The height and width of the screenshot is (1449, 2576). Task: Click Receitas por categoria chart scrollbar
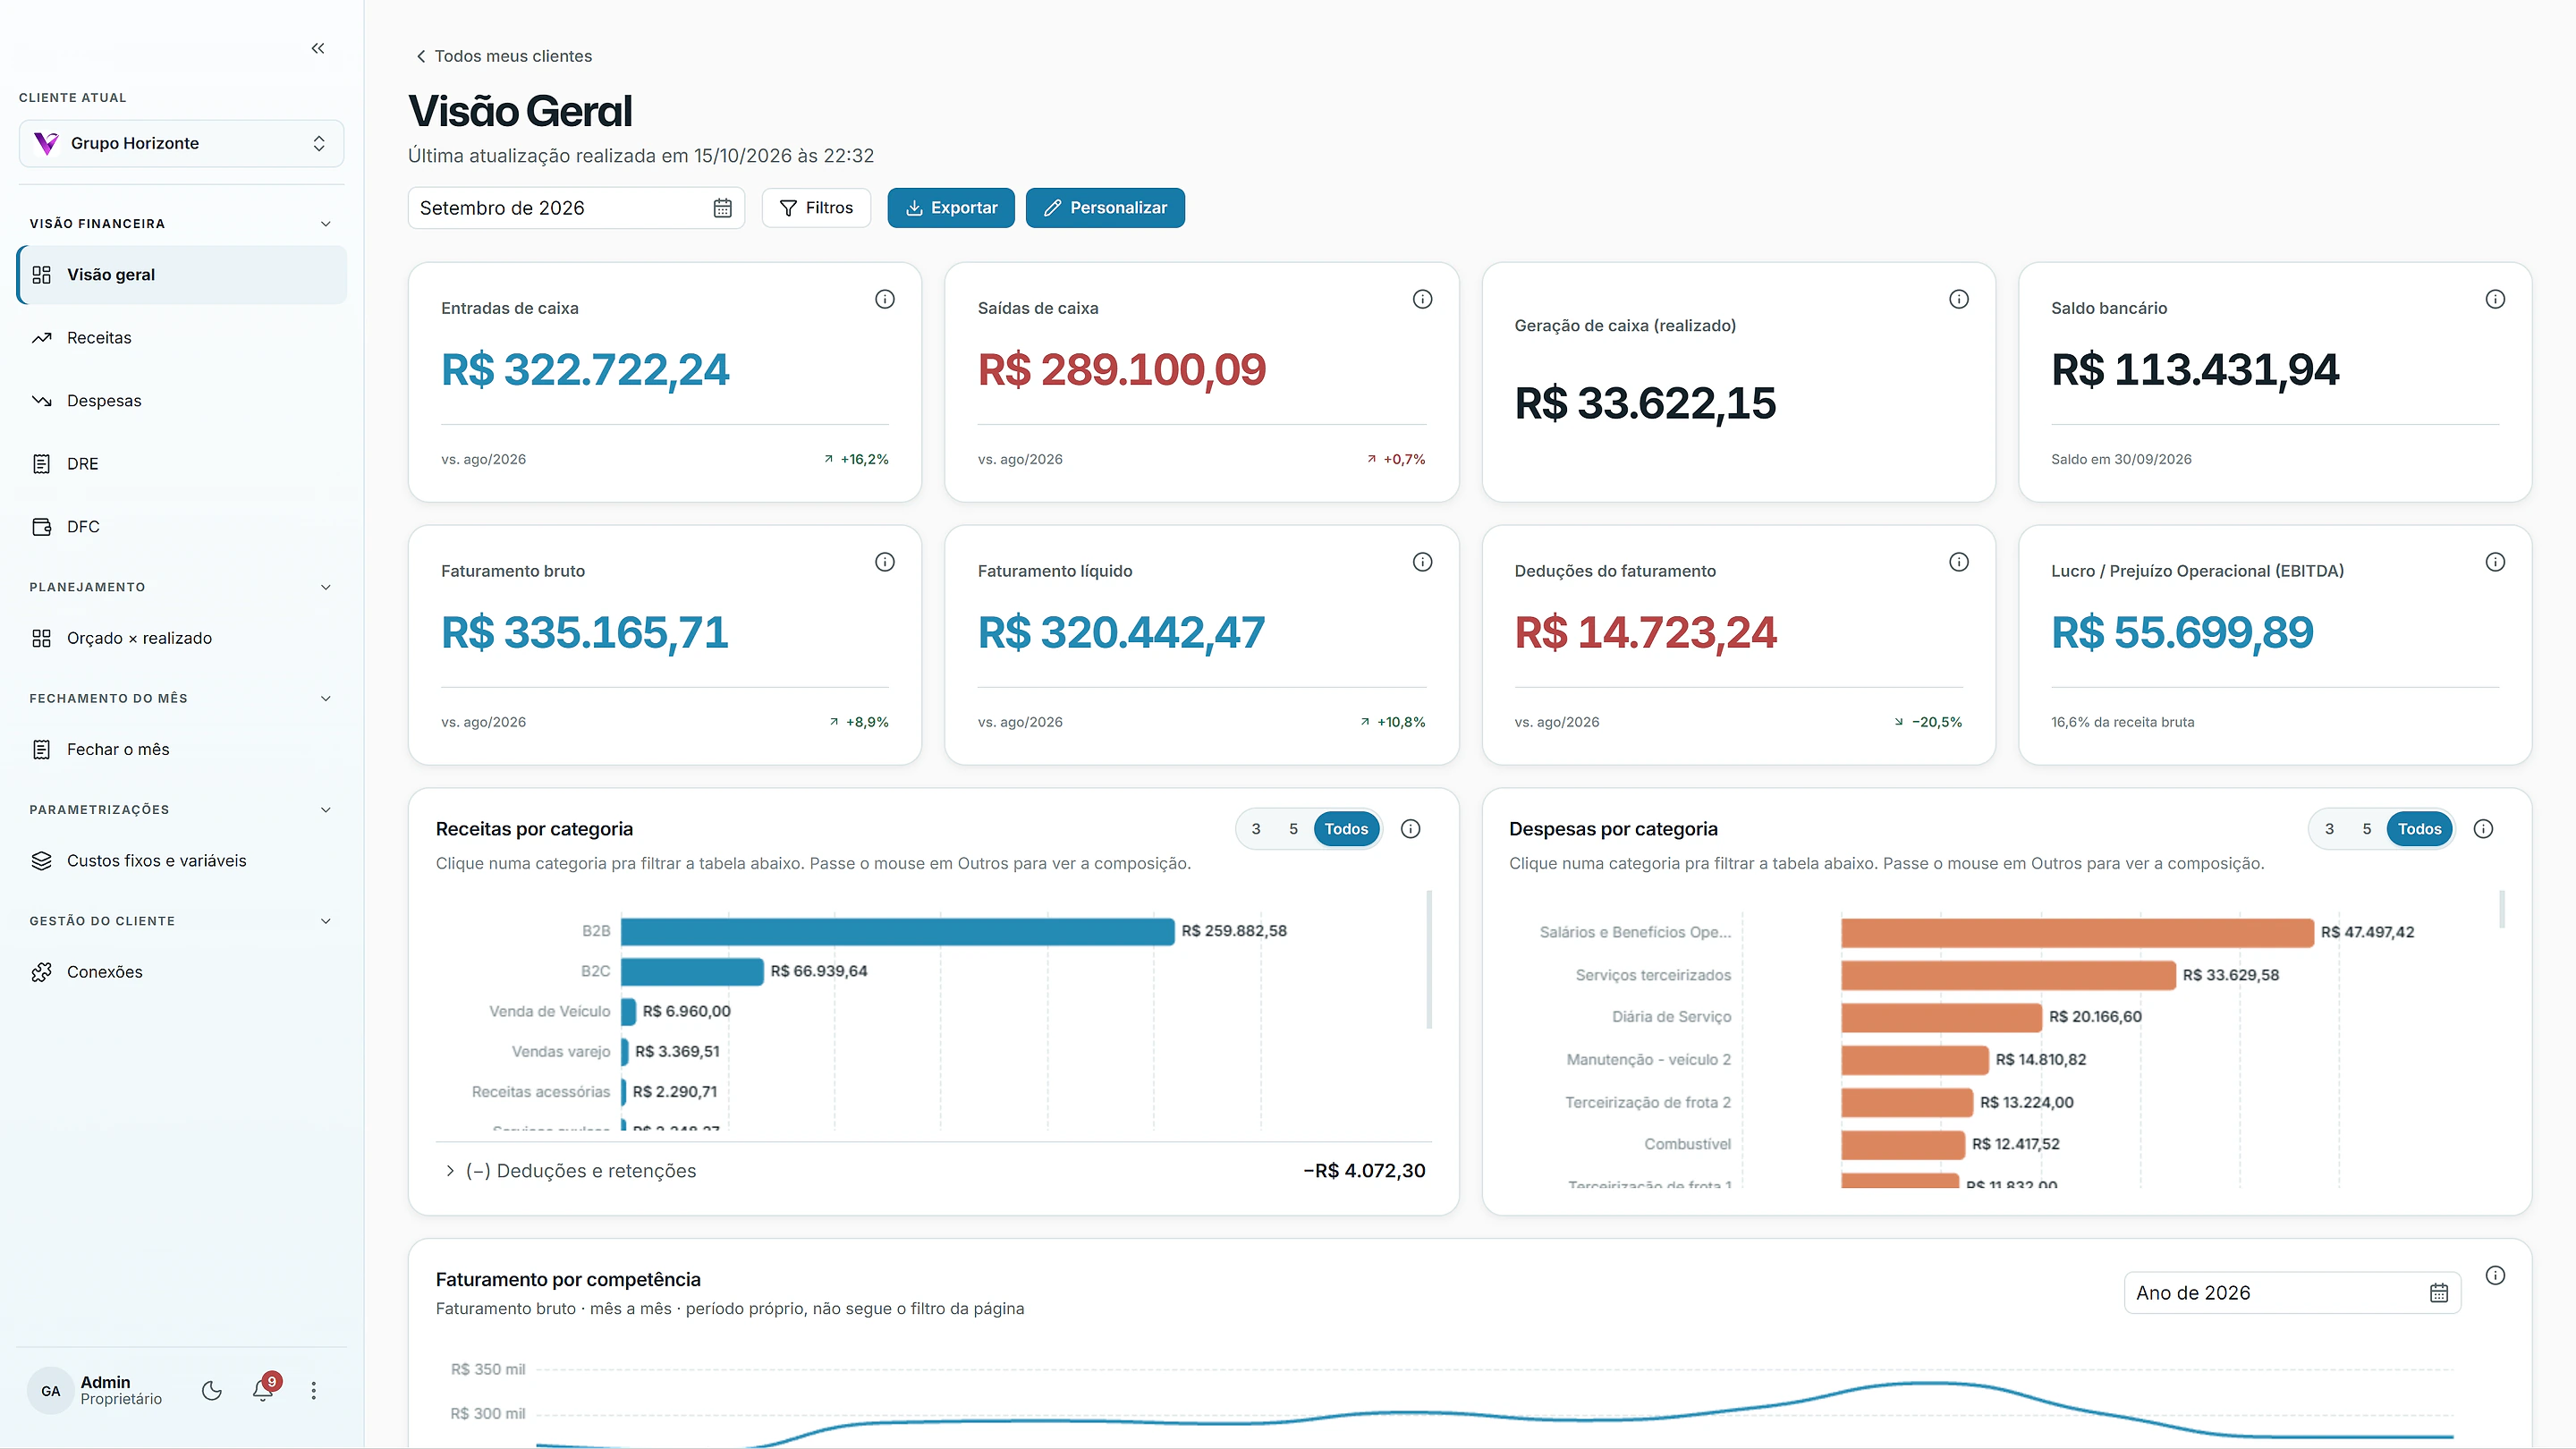pos(1429,959)
